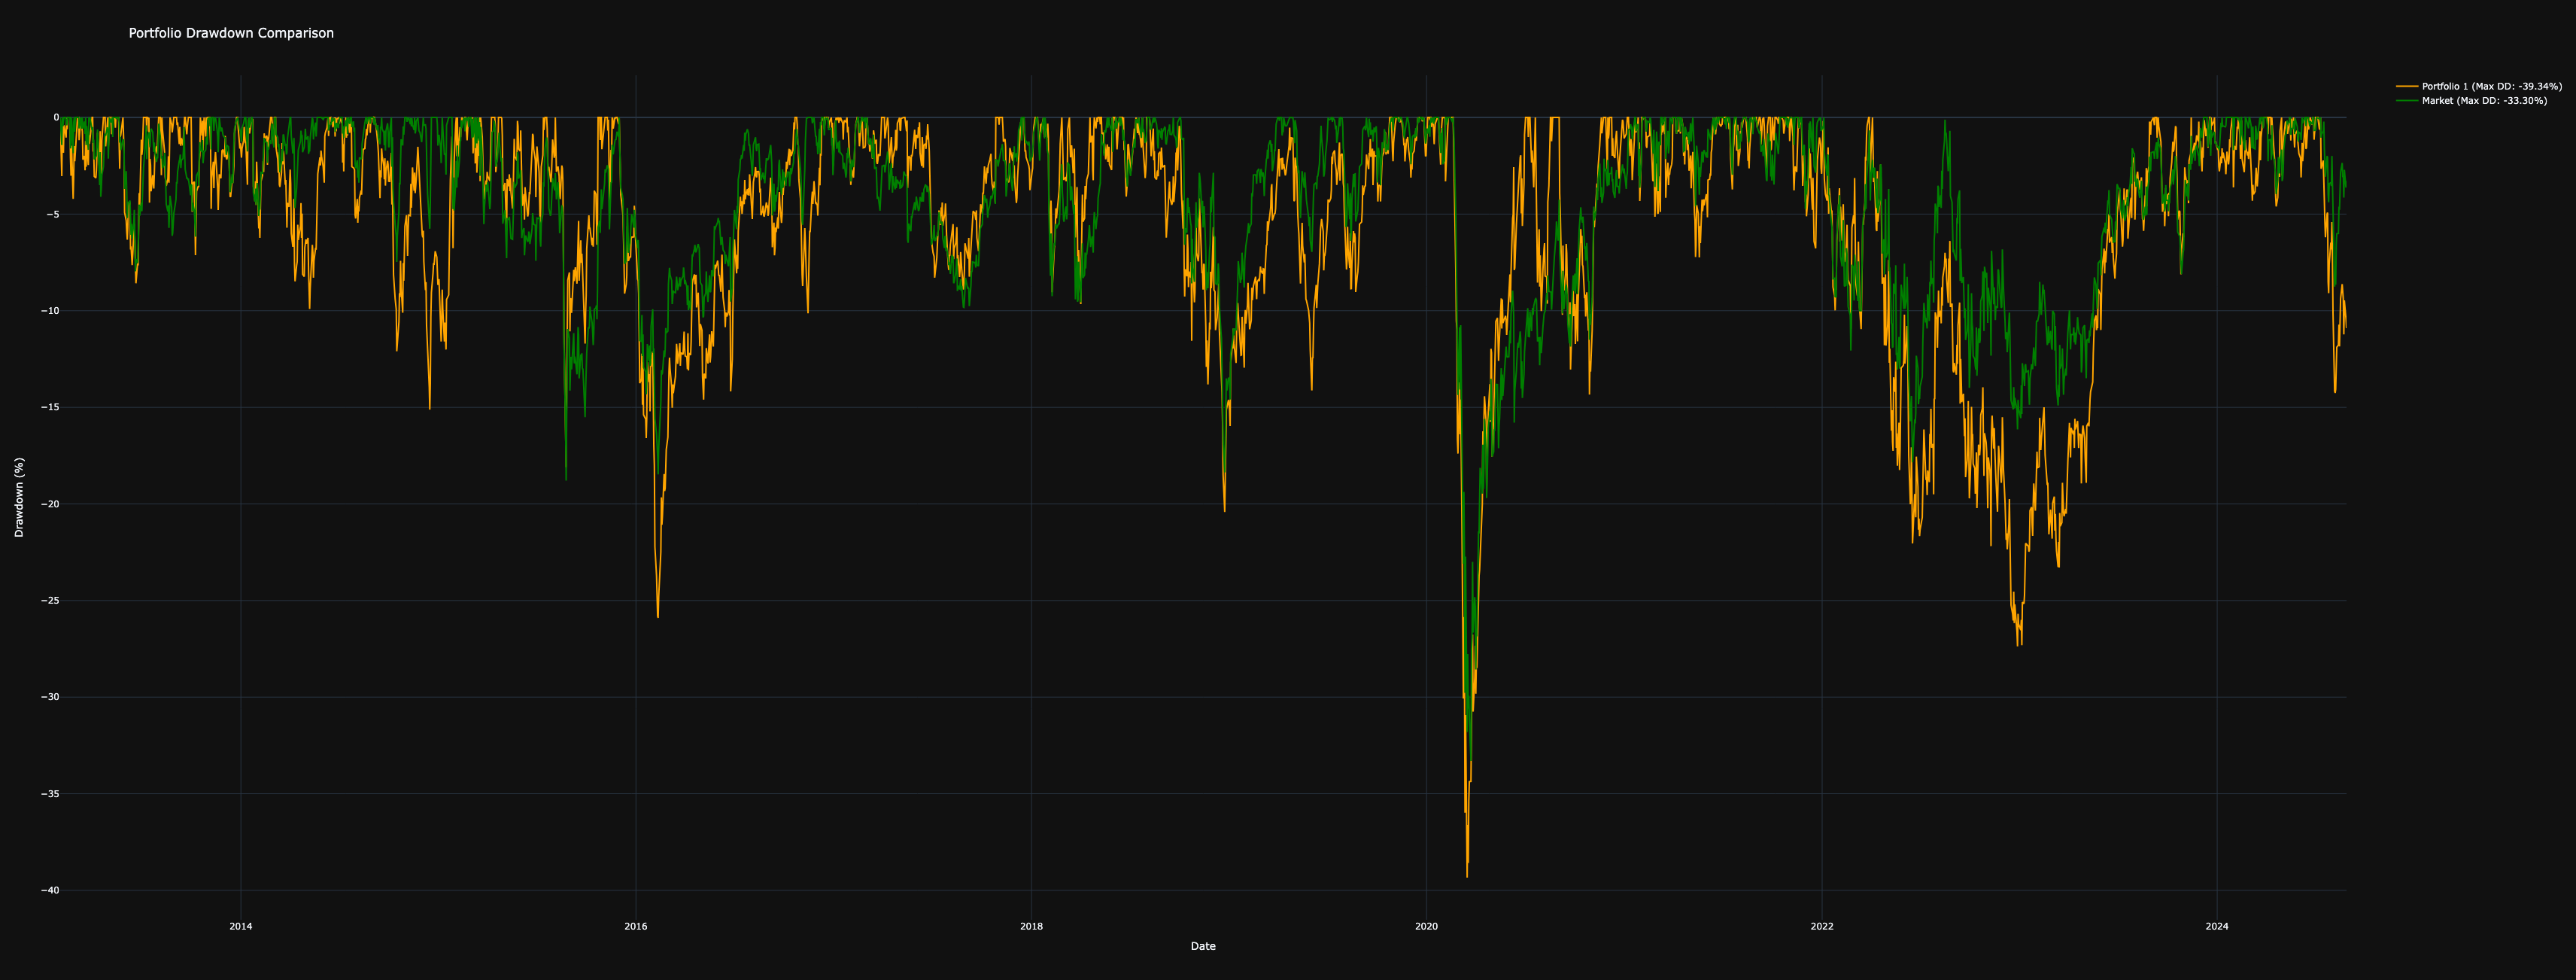Click the 2020 x-axis tick label

(x=1426, y=926)
